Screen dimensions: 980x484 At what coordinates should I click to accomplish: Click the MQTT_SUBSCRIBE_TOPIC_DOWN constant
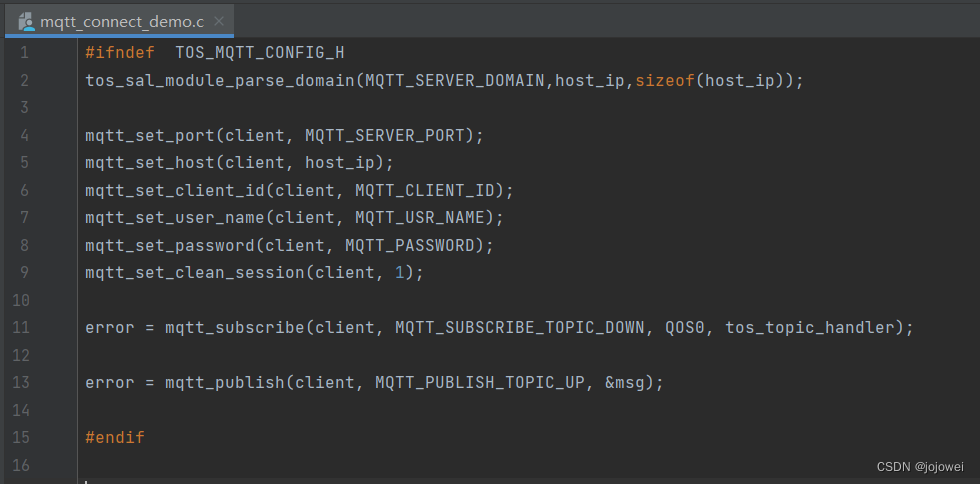tap(520, 328)
